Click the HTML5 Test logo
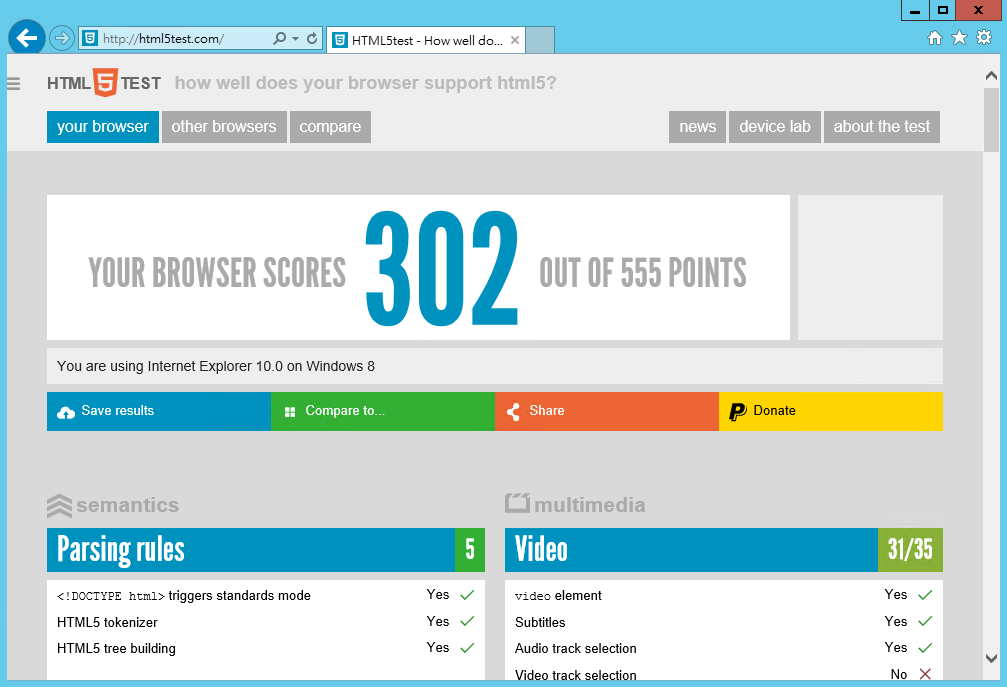 coord(104,83)
